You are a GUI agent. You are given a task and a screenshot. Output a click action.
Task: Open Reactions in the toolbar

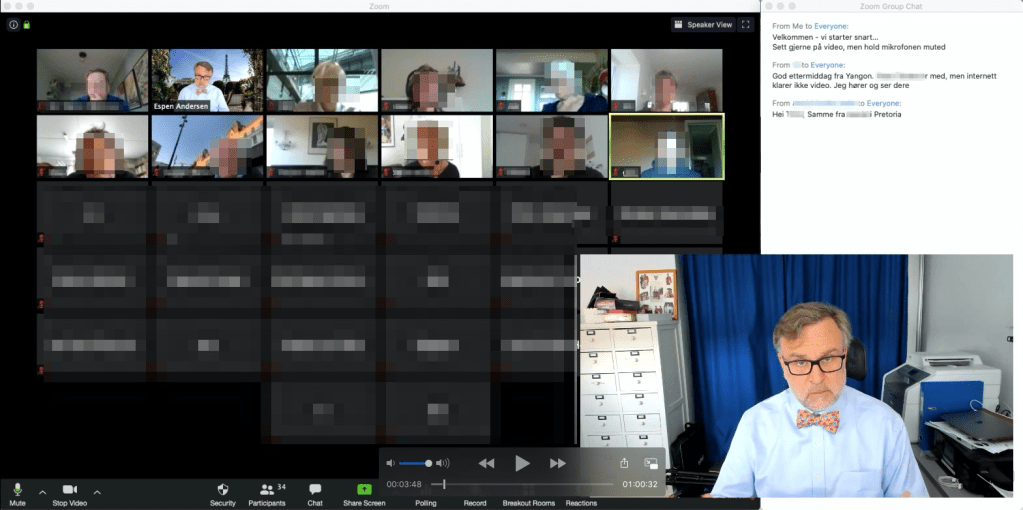[581, 502]
